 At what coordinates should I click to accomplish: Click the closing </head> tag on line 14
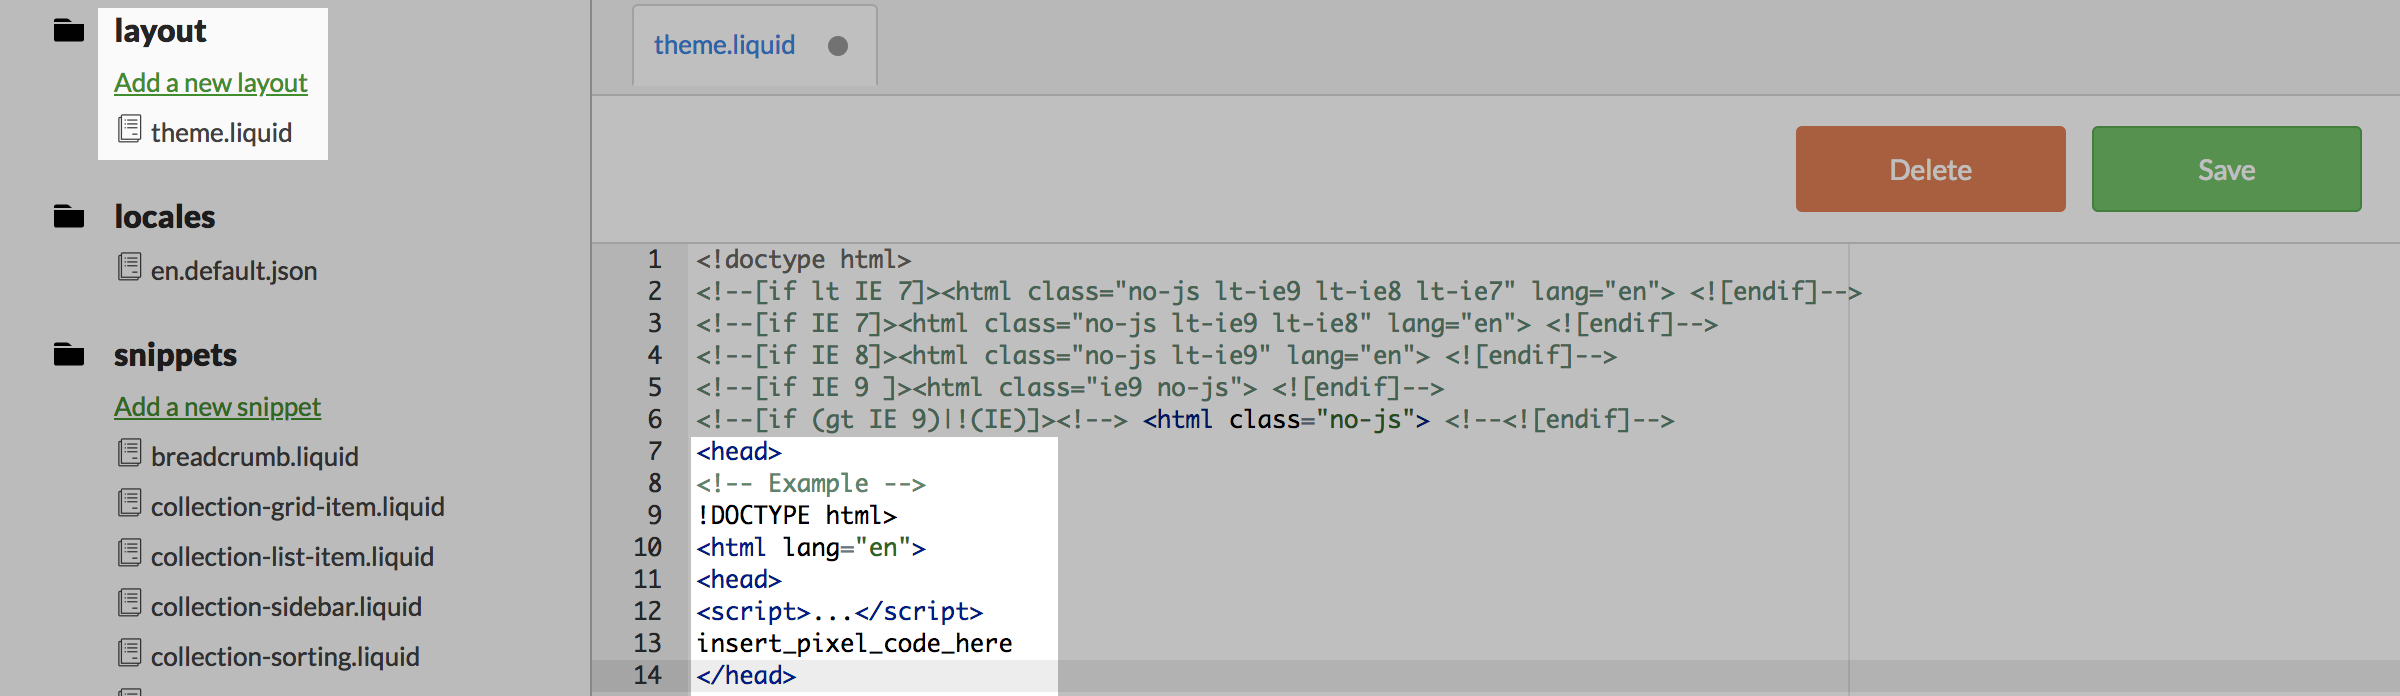[x=746, y=675]
